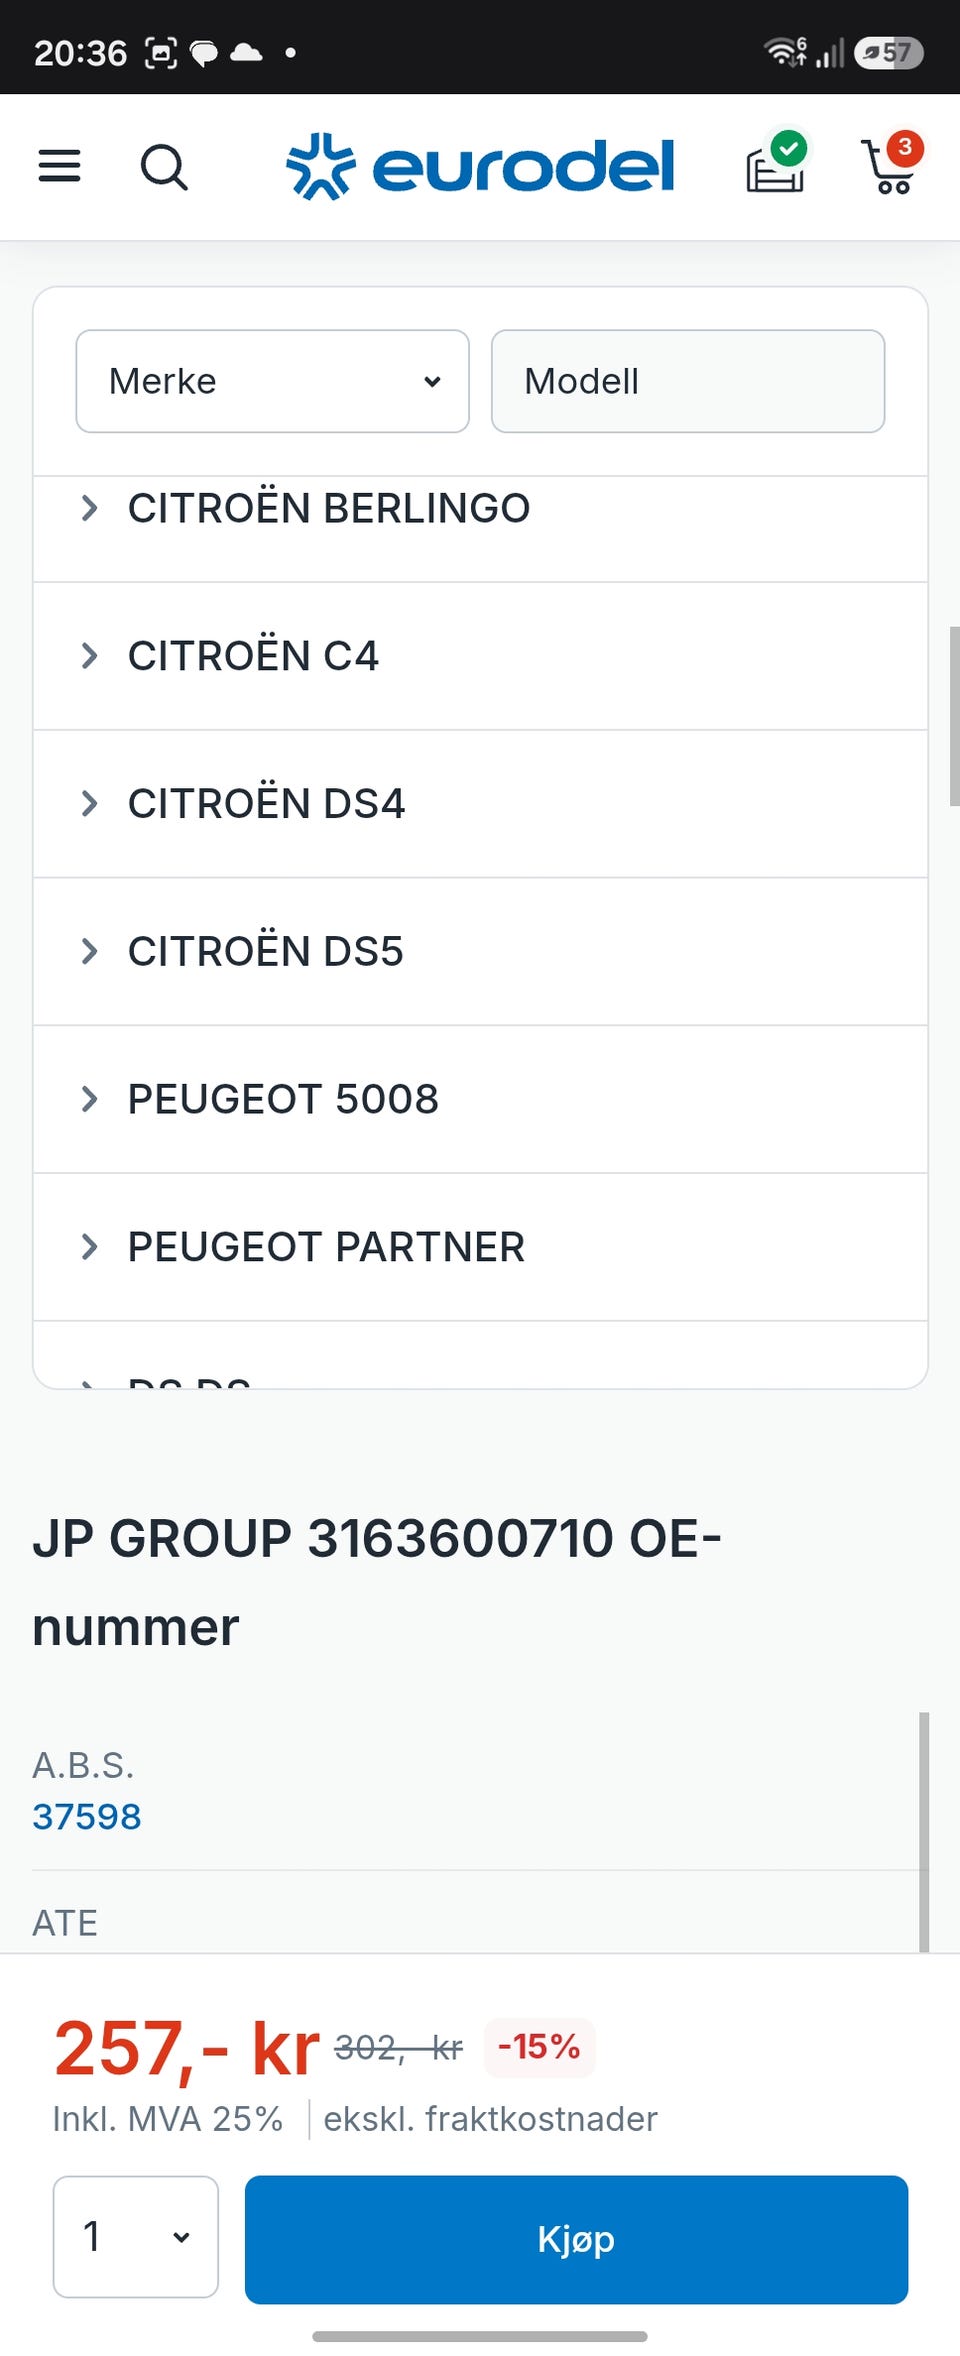Tap the Kjøp buy button
The width and height of the screenshot is (960, 2356).
tap(576, 2239)
